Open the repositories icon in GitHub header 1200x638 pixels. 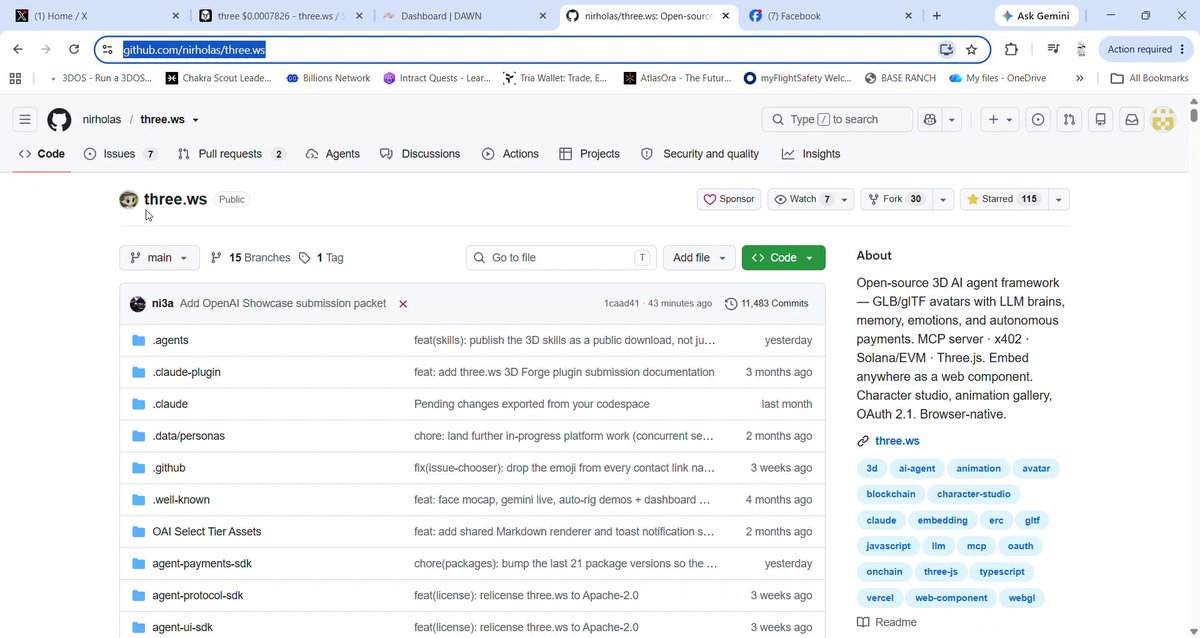click(x=1100, y=119)
